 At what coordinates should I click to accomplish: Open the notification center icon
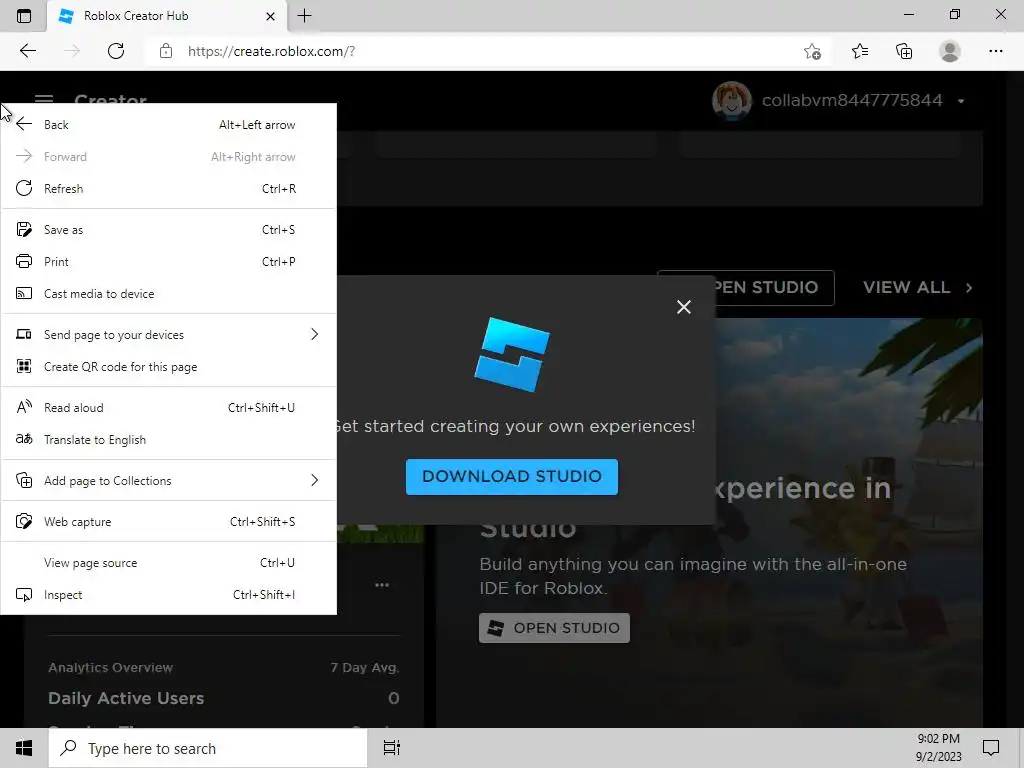991,748
